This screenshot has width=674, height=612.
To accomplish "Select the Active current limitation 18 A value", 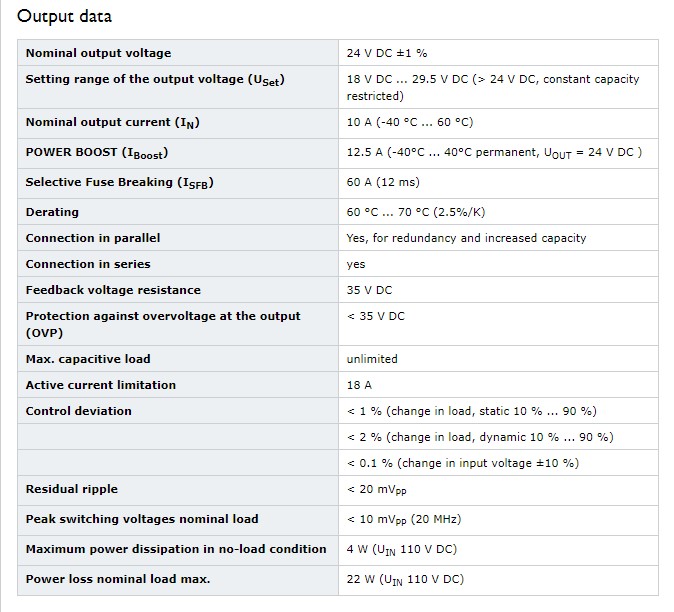I will click(359, 385).
